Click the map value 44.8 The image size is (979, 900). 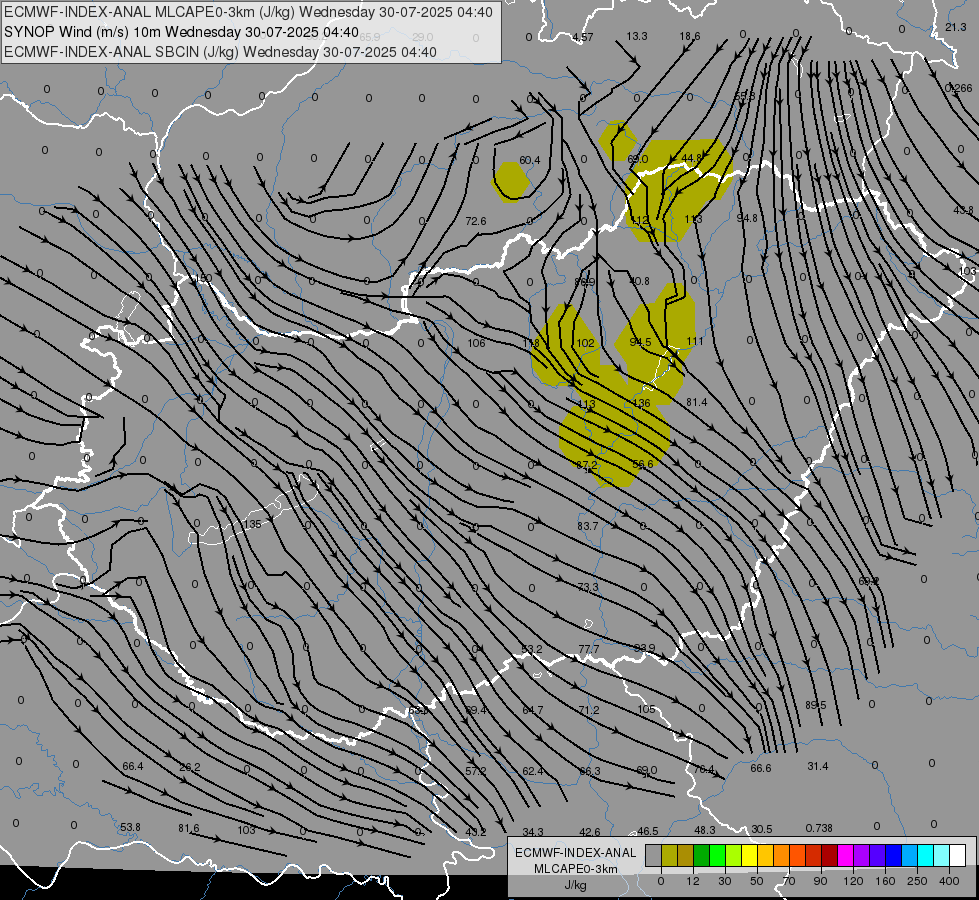point(692,158)
